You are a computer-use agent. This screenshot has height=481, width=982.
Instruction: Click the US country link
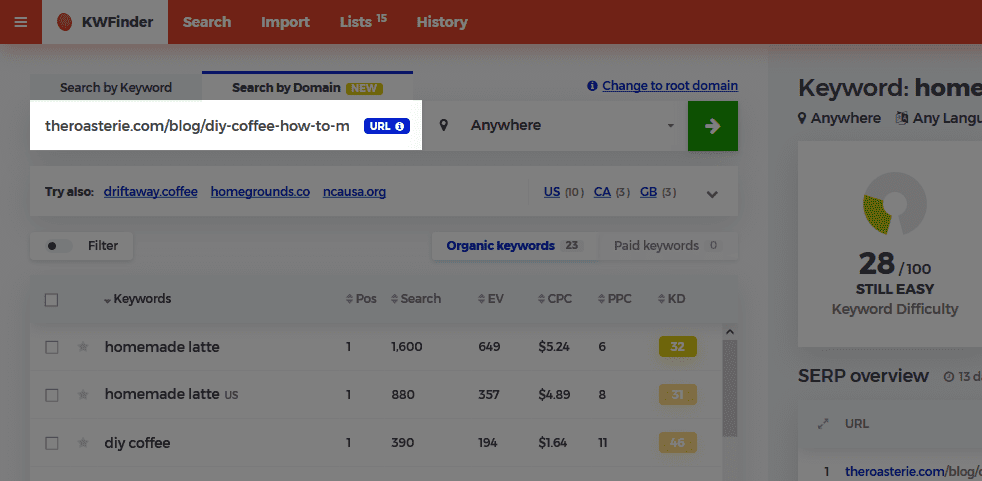pos(552,192)
